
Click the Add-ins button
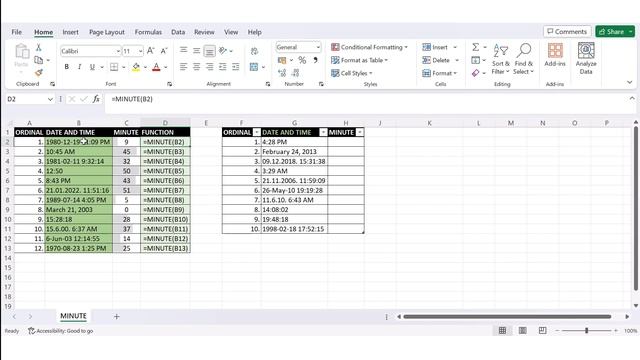click(x=555, y=55)
